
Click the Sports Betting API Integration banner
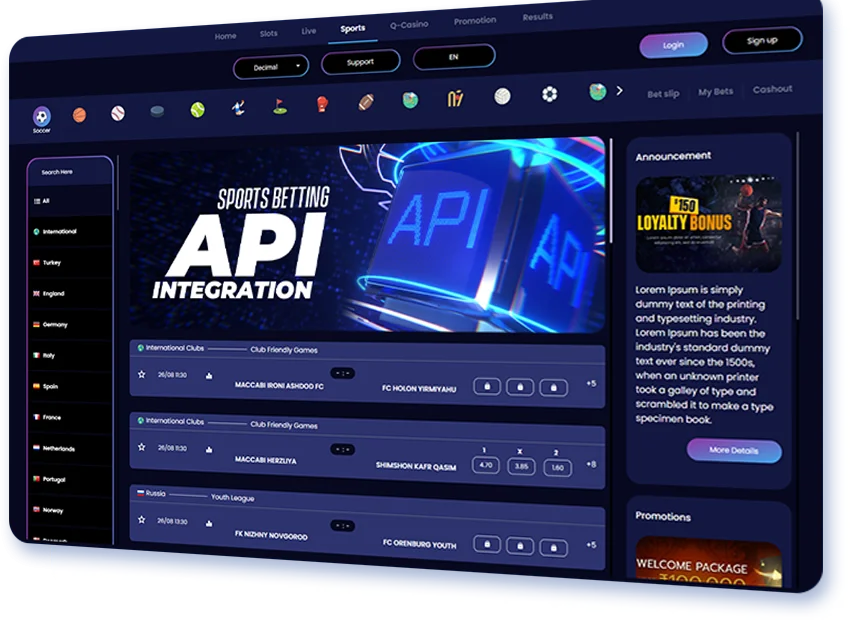[x=367, y=235]
